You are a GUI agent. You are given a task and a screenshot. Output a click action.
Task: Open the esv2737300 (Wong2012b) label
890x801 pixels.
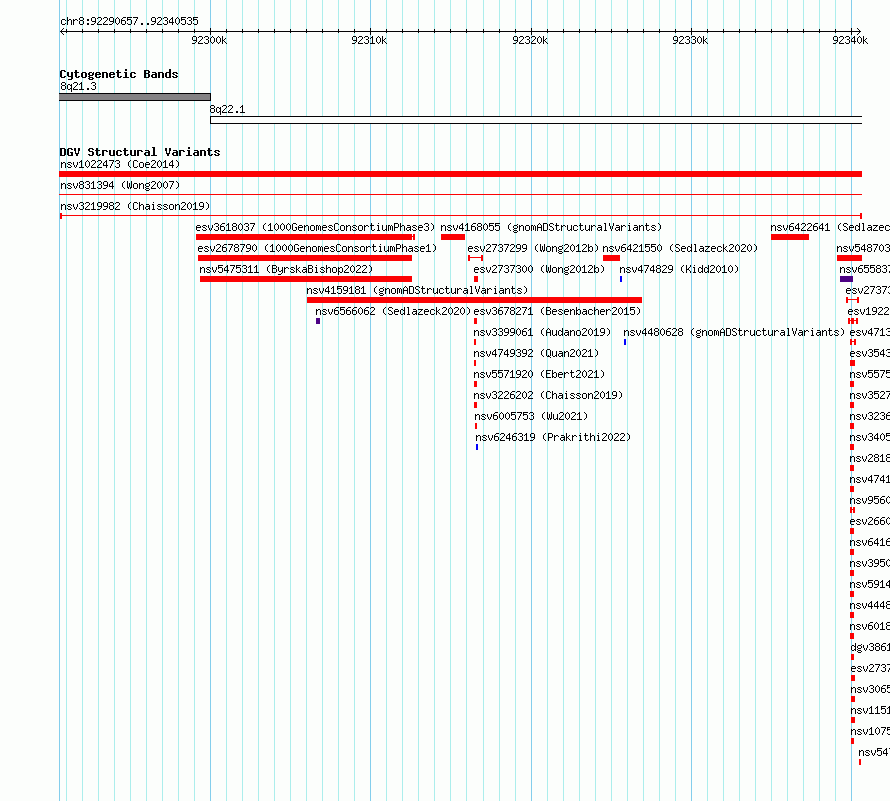[x=539, y=269]
